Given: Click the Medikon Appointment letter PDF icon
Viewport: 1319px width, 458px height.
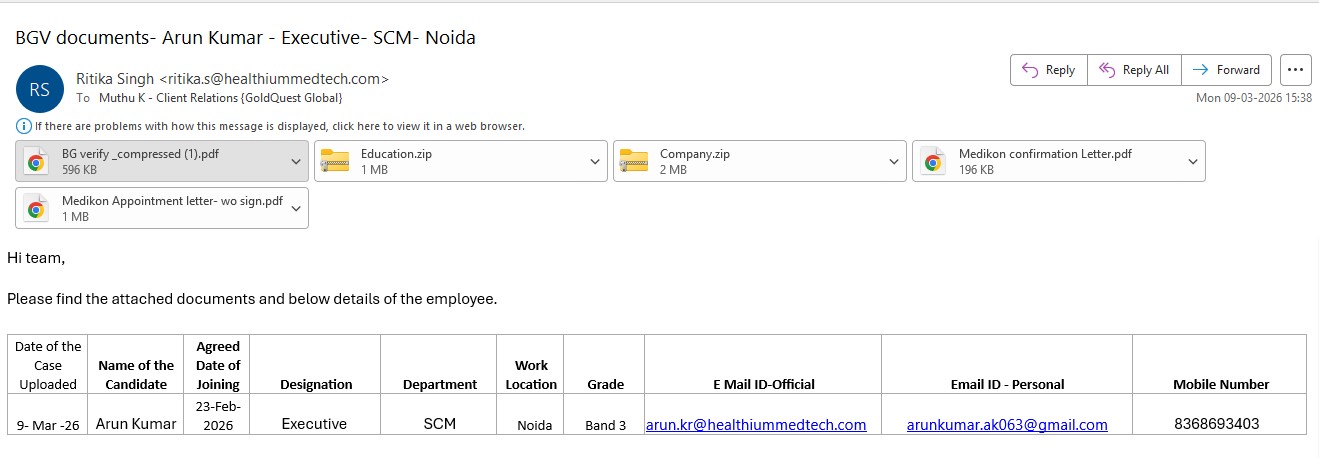Looking at the screenshot, I should [36, 209].
